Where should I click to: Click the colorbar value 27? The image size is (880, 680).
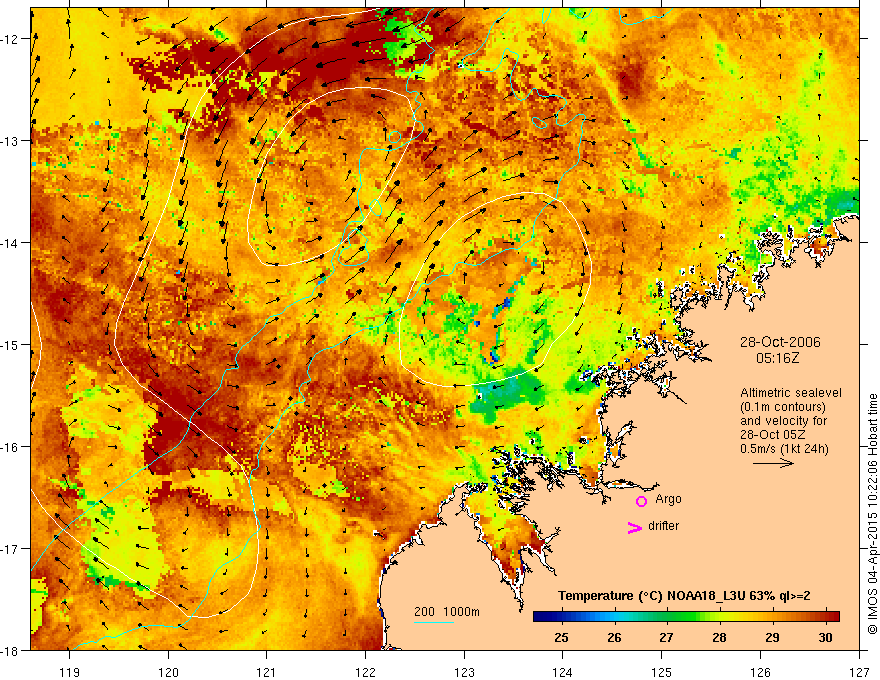666,637
